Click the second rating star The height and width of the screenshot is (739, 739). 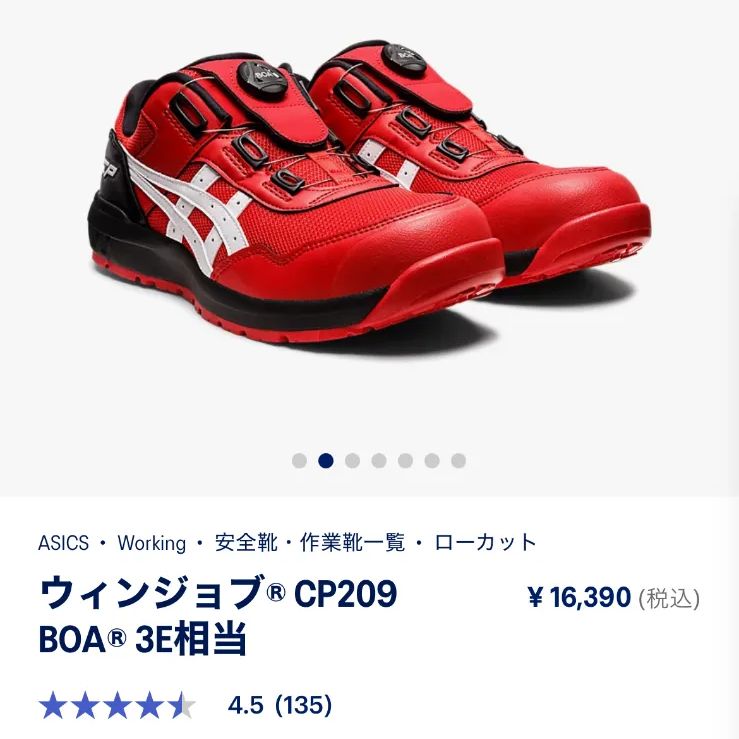[86, 706]
